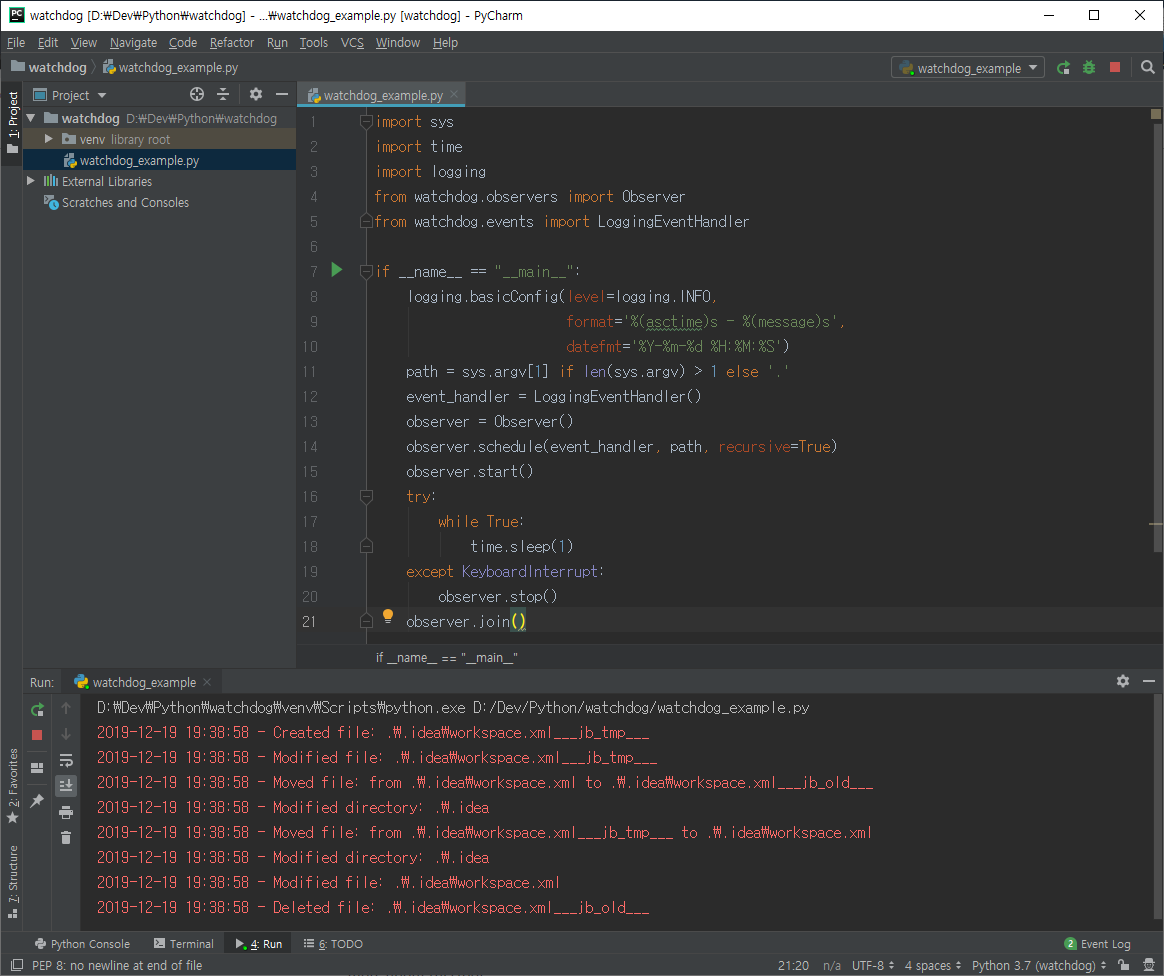1164x976 pixels.
Task: Open the File menu
Action: [16, 42]
